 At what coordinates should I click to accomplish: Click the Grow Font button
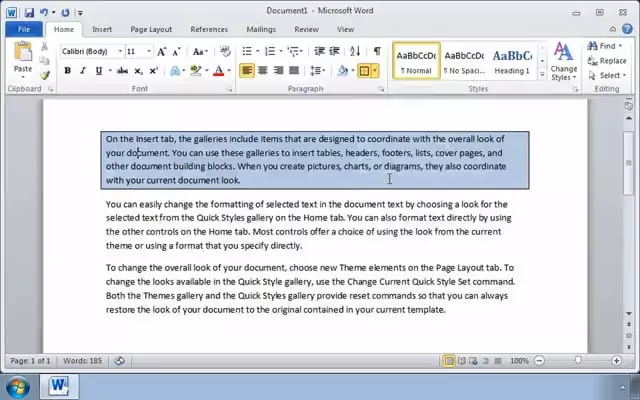162,51
